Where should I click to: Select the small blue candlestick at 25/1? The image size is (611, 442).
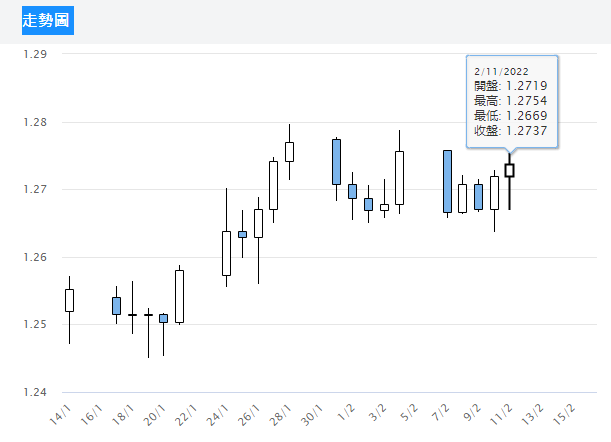pyautogui.click(x=242, y=234)
